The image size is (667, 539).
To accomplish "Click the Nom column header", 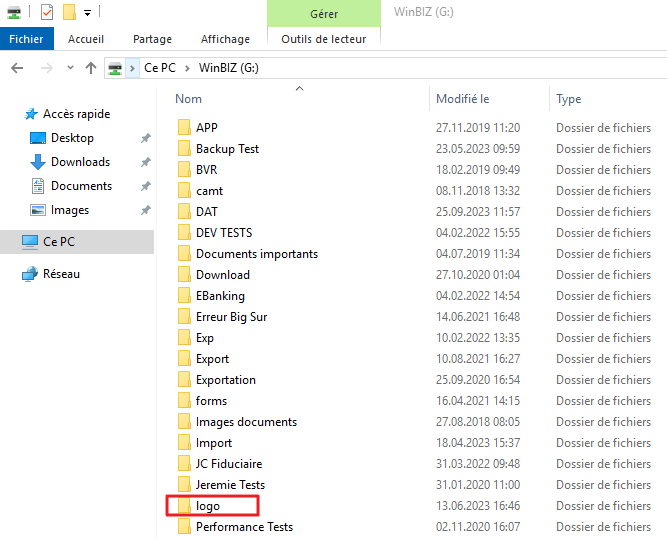I will pos(189,99).
